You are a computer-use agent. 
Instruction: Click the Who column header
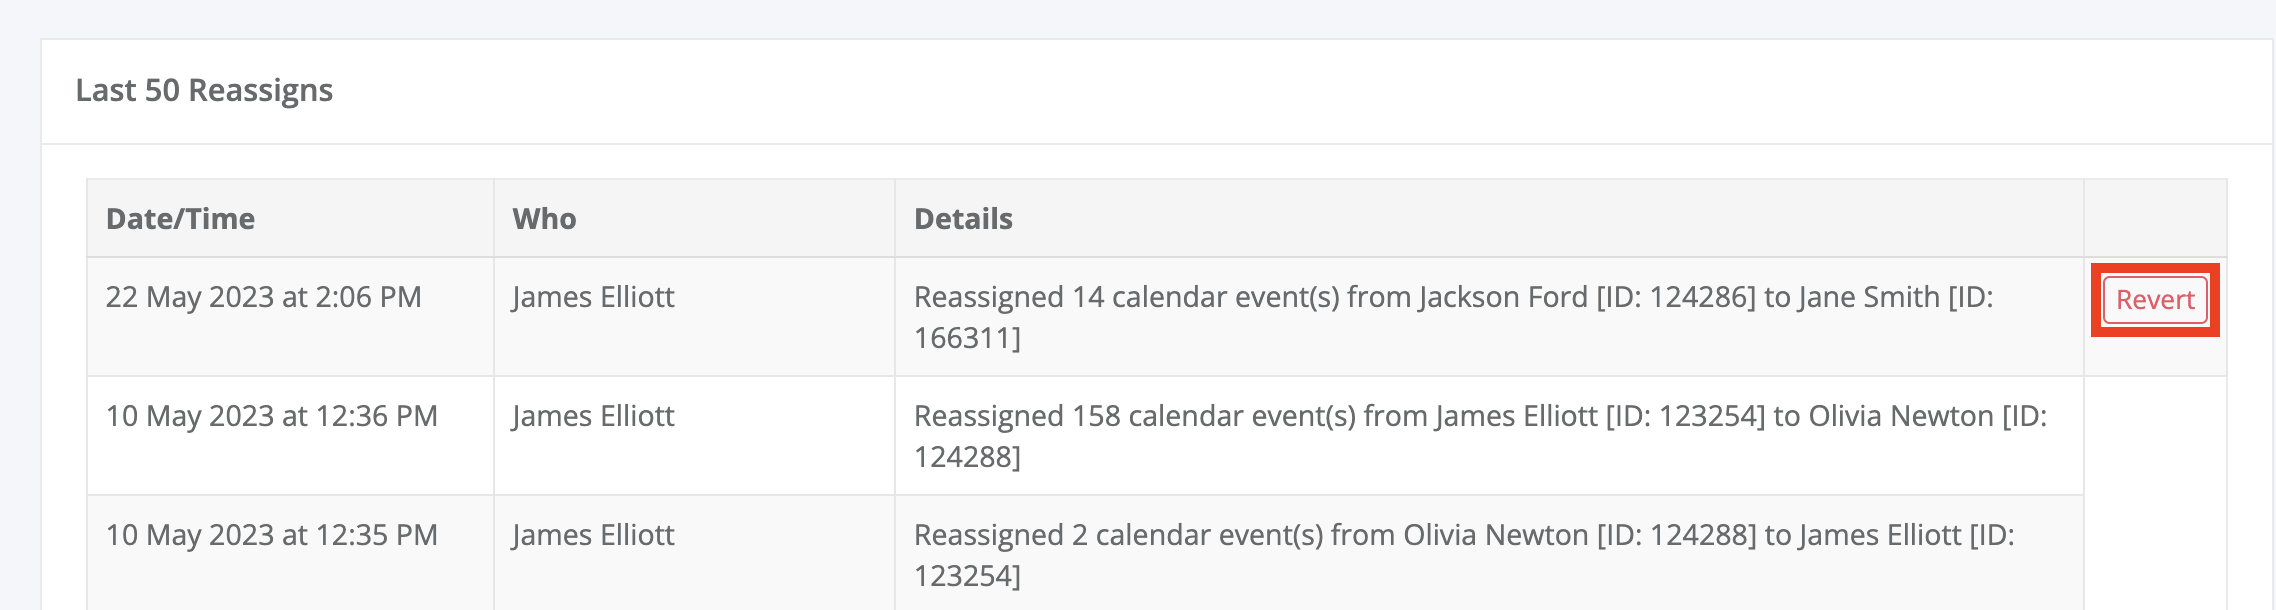(544, 219)
